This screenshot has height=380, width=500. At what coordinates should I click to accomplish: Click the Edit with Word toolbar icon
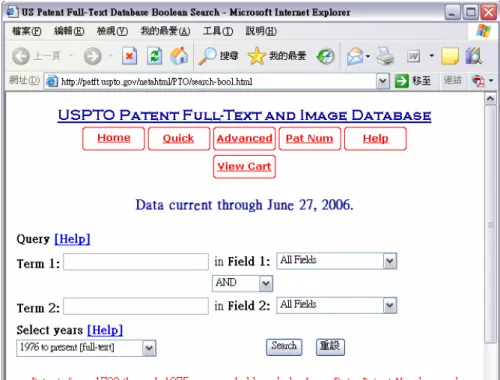tap(413, 56)
